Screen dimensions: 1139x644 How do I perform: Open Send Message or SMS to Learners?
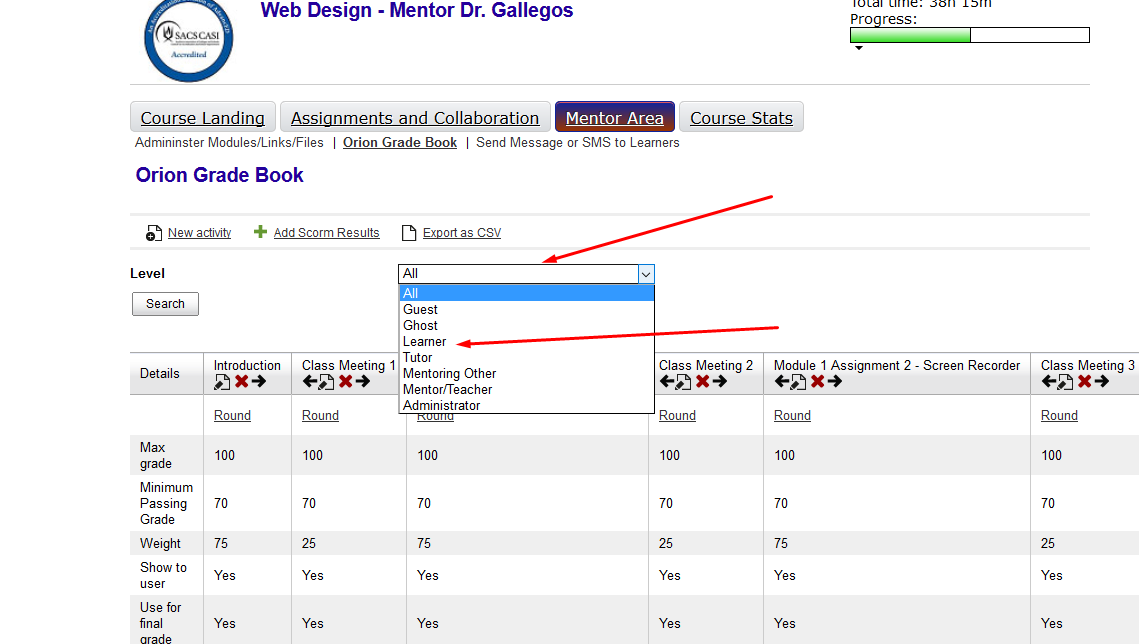pos(577,143)
